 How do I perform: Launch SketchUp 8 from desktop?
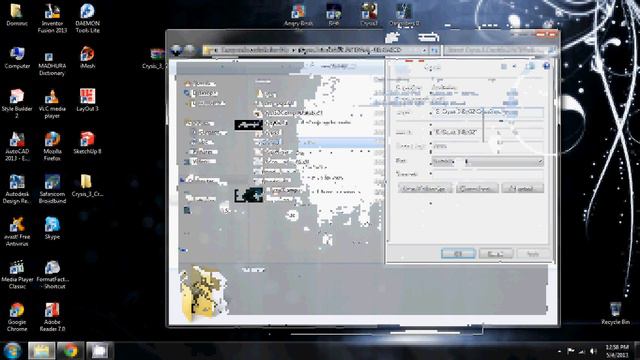click(87, 143)
